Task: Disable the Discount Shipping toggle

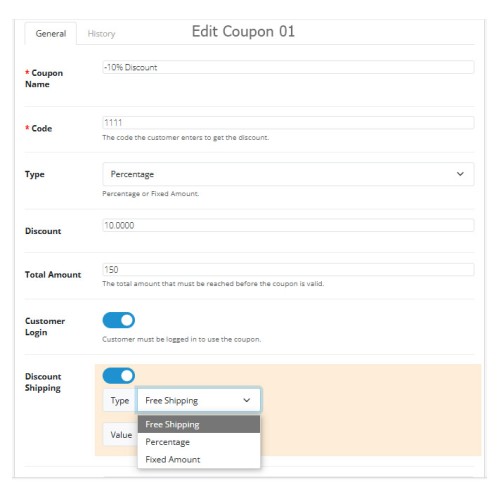Action: point(119,376)
